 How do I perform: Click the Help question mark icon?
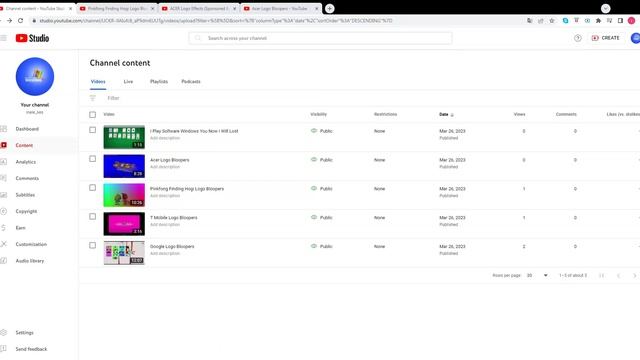(x=578, y=38)
